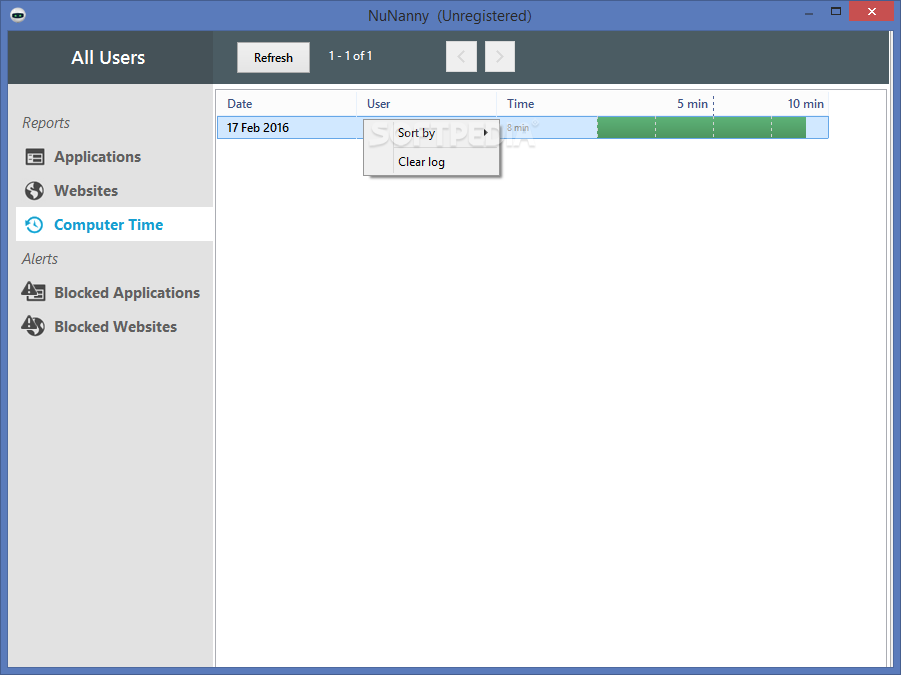Click the 1 - 1 of 1 page counter

click(x=351, y=56)
